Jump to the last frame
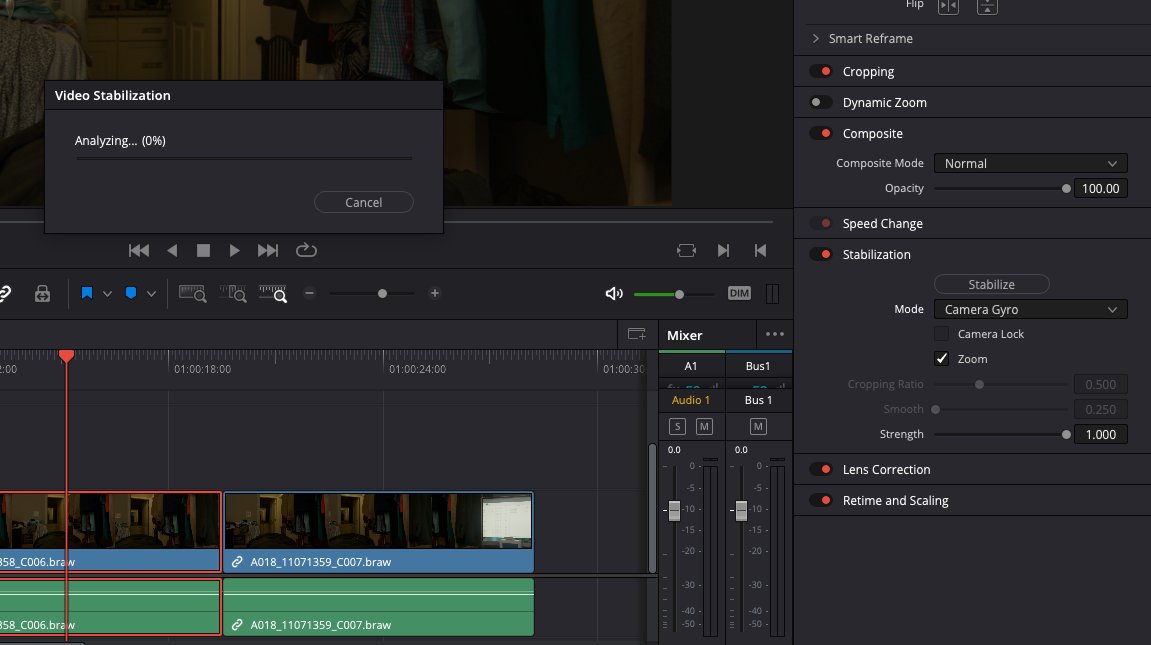1151x645 pixels. click(x=268, y=251)
